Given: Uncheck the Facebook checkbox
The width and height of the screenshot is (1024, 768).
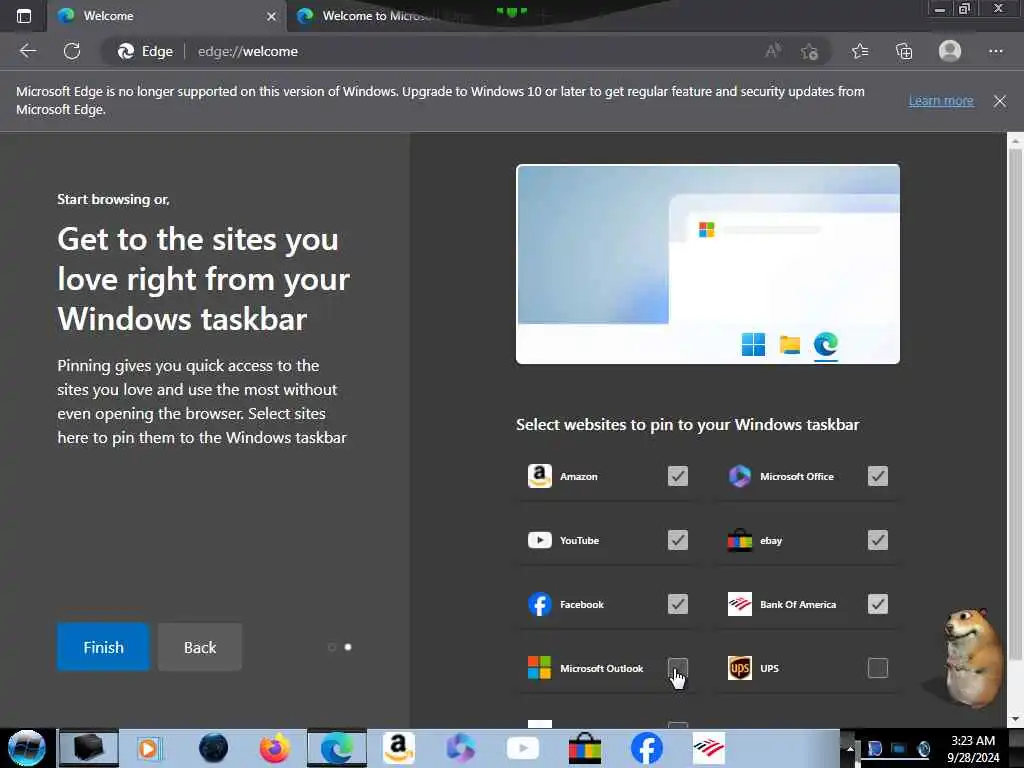Looking at the screenshot, I should coord(678,604).
